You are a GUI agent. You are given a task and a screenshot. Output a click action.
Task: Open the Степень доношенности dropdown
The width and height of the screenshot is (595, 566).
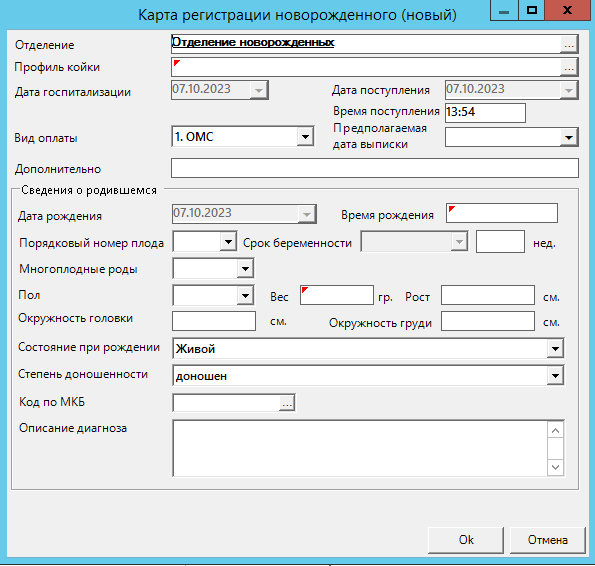[x=555, y=376]
